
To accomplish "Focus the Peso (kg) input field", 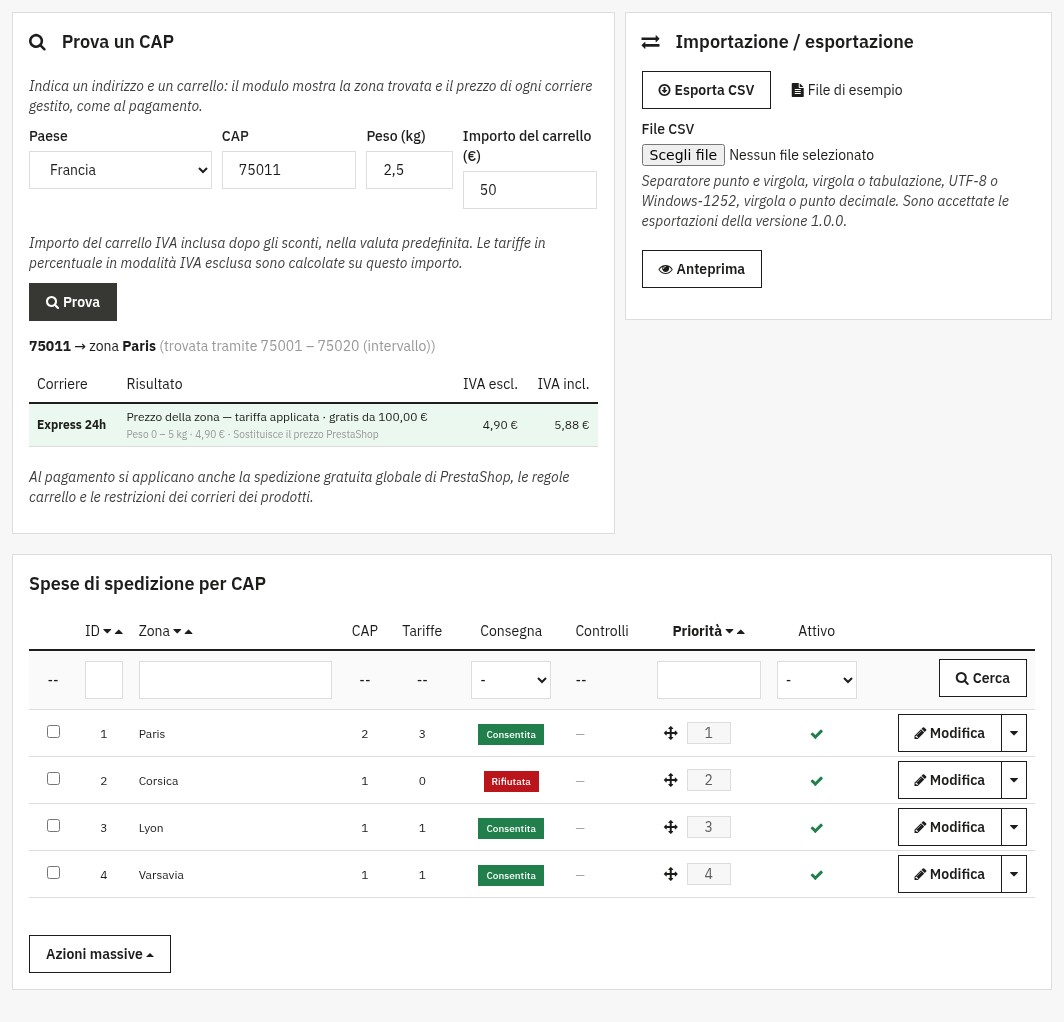I will click(x=409, y=170).
